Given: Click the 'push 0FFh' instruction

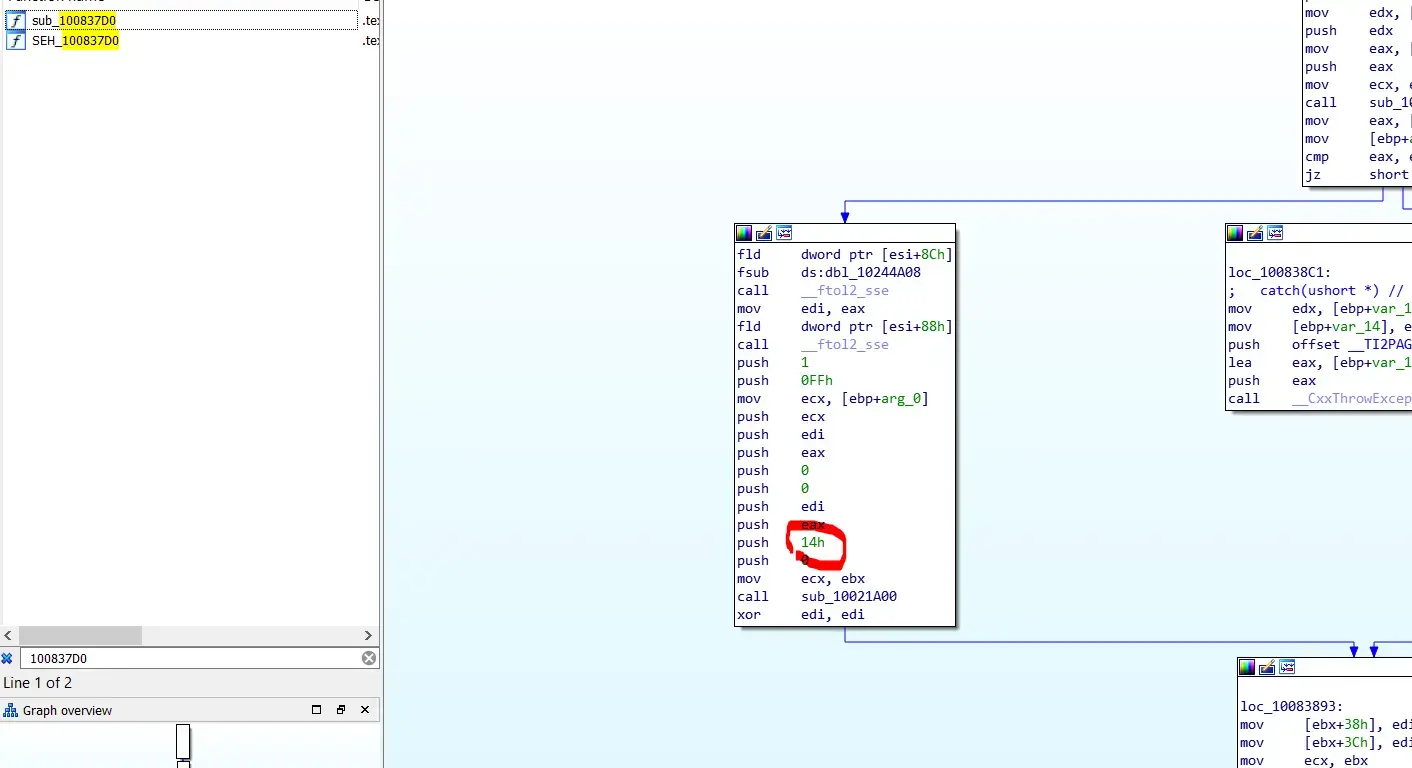Looking at the screenshot, I should [x=785, y=381].
